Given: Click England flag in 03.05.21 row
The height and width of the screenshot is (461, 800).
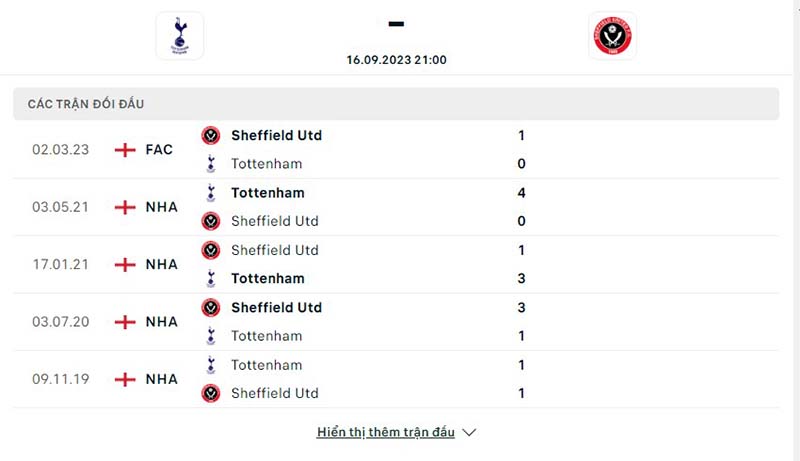Looking at the screenshot, I should [125, 207].
